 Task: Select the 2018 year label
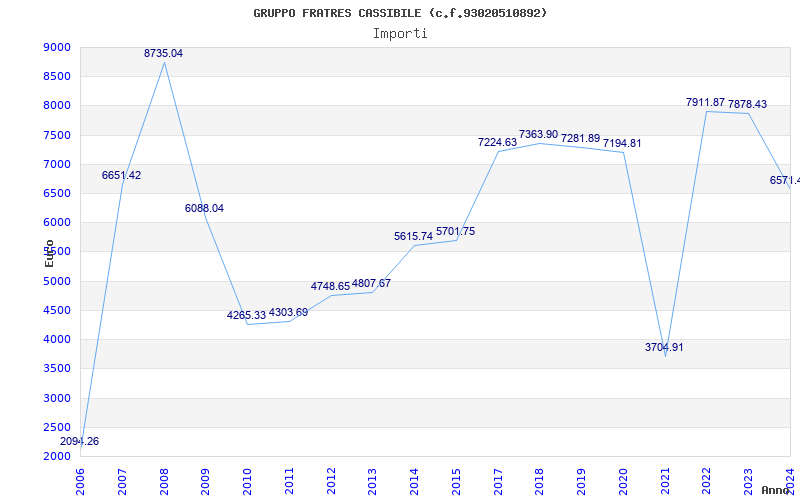click(x=539, y=481)
